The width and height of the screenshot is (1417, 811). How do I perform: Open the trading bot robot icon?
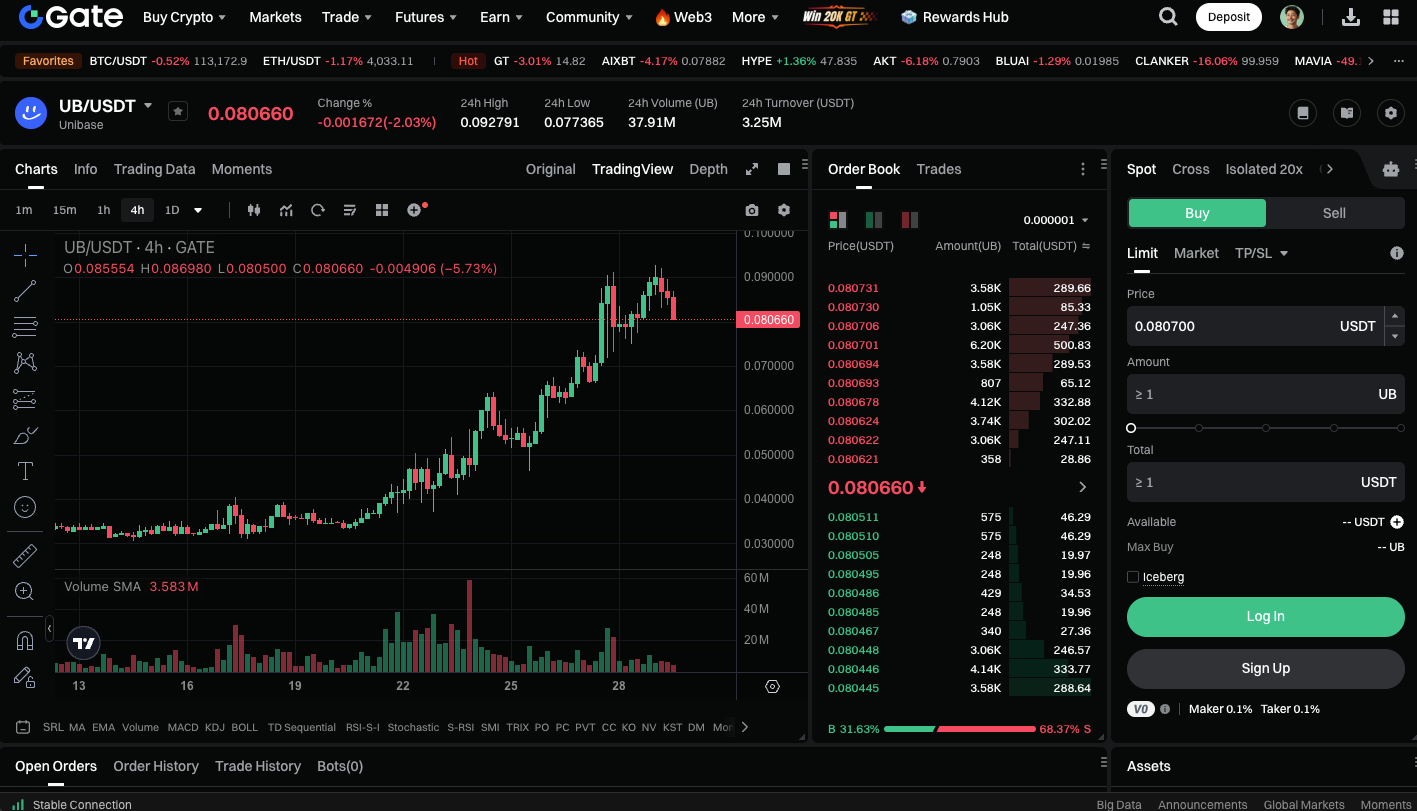pos(1391,169)
